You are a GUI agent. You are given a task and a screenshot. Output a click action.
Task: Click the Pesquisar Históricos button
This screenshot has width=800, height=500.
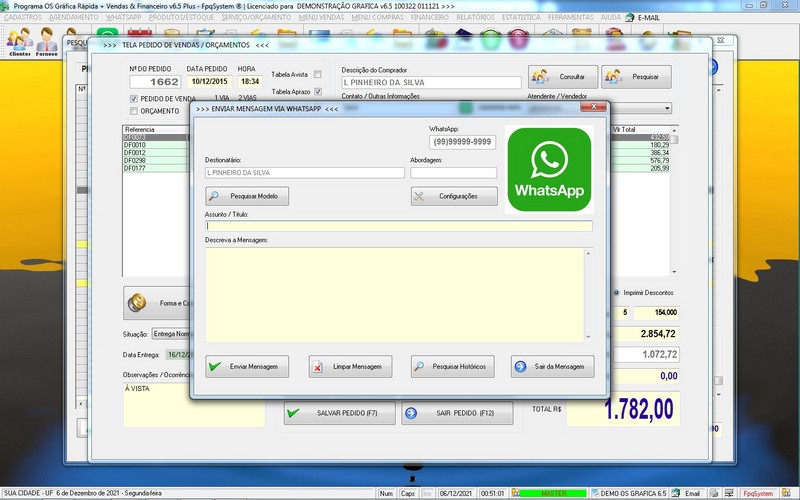453,366
